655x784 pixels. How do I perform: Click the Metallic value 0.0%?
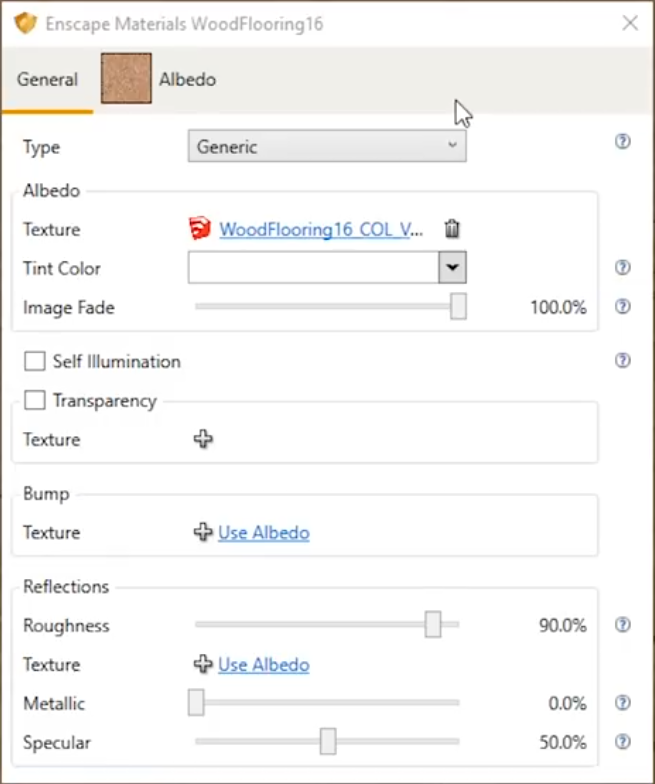tap(568, 704)
